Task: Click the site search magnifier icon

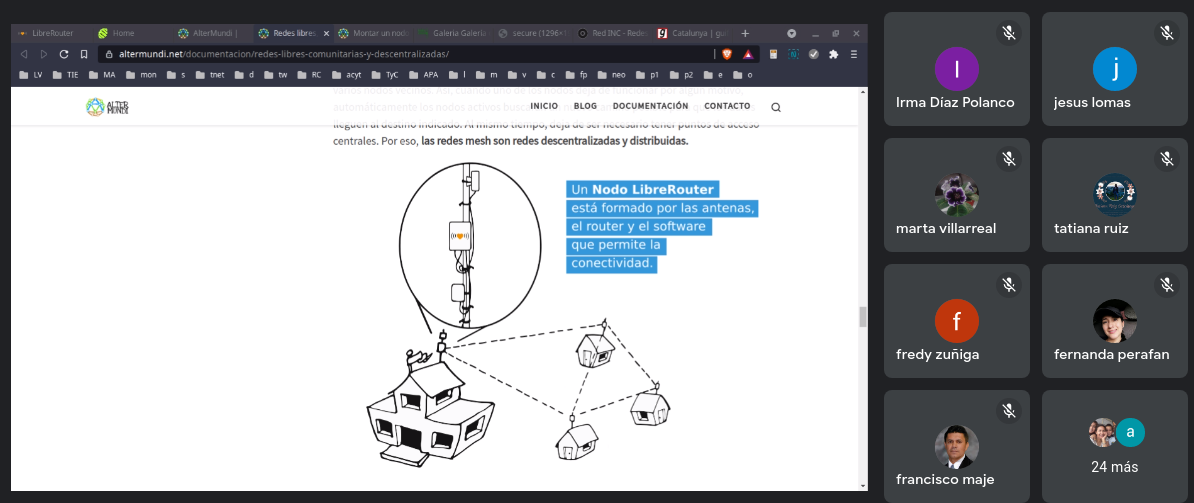Action: (x=776, y=107)
